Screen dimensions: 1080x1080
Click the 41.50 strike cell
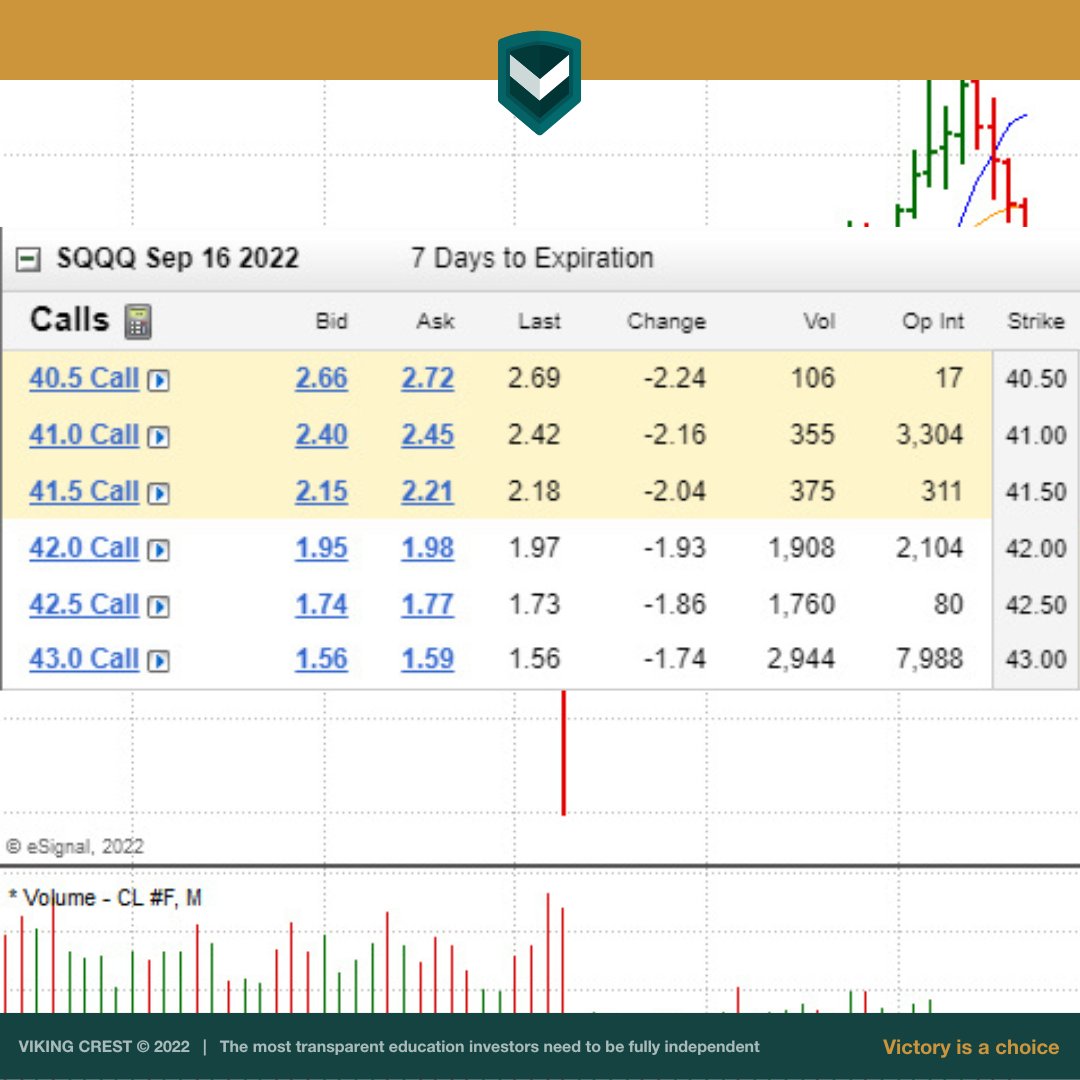tap(1036, 491)
